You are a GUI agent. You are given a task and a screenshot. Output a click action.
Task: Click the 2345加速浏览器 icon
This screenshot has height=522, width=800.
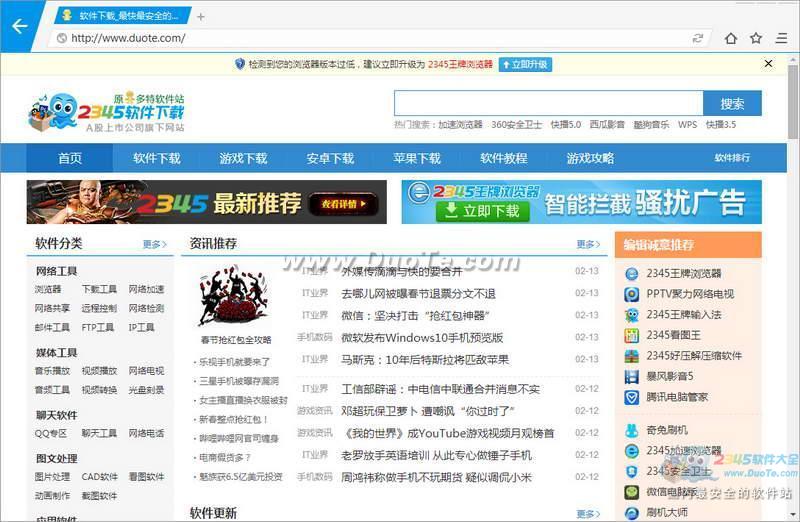(x=632, y=451)
